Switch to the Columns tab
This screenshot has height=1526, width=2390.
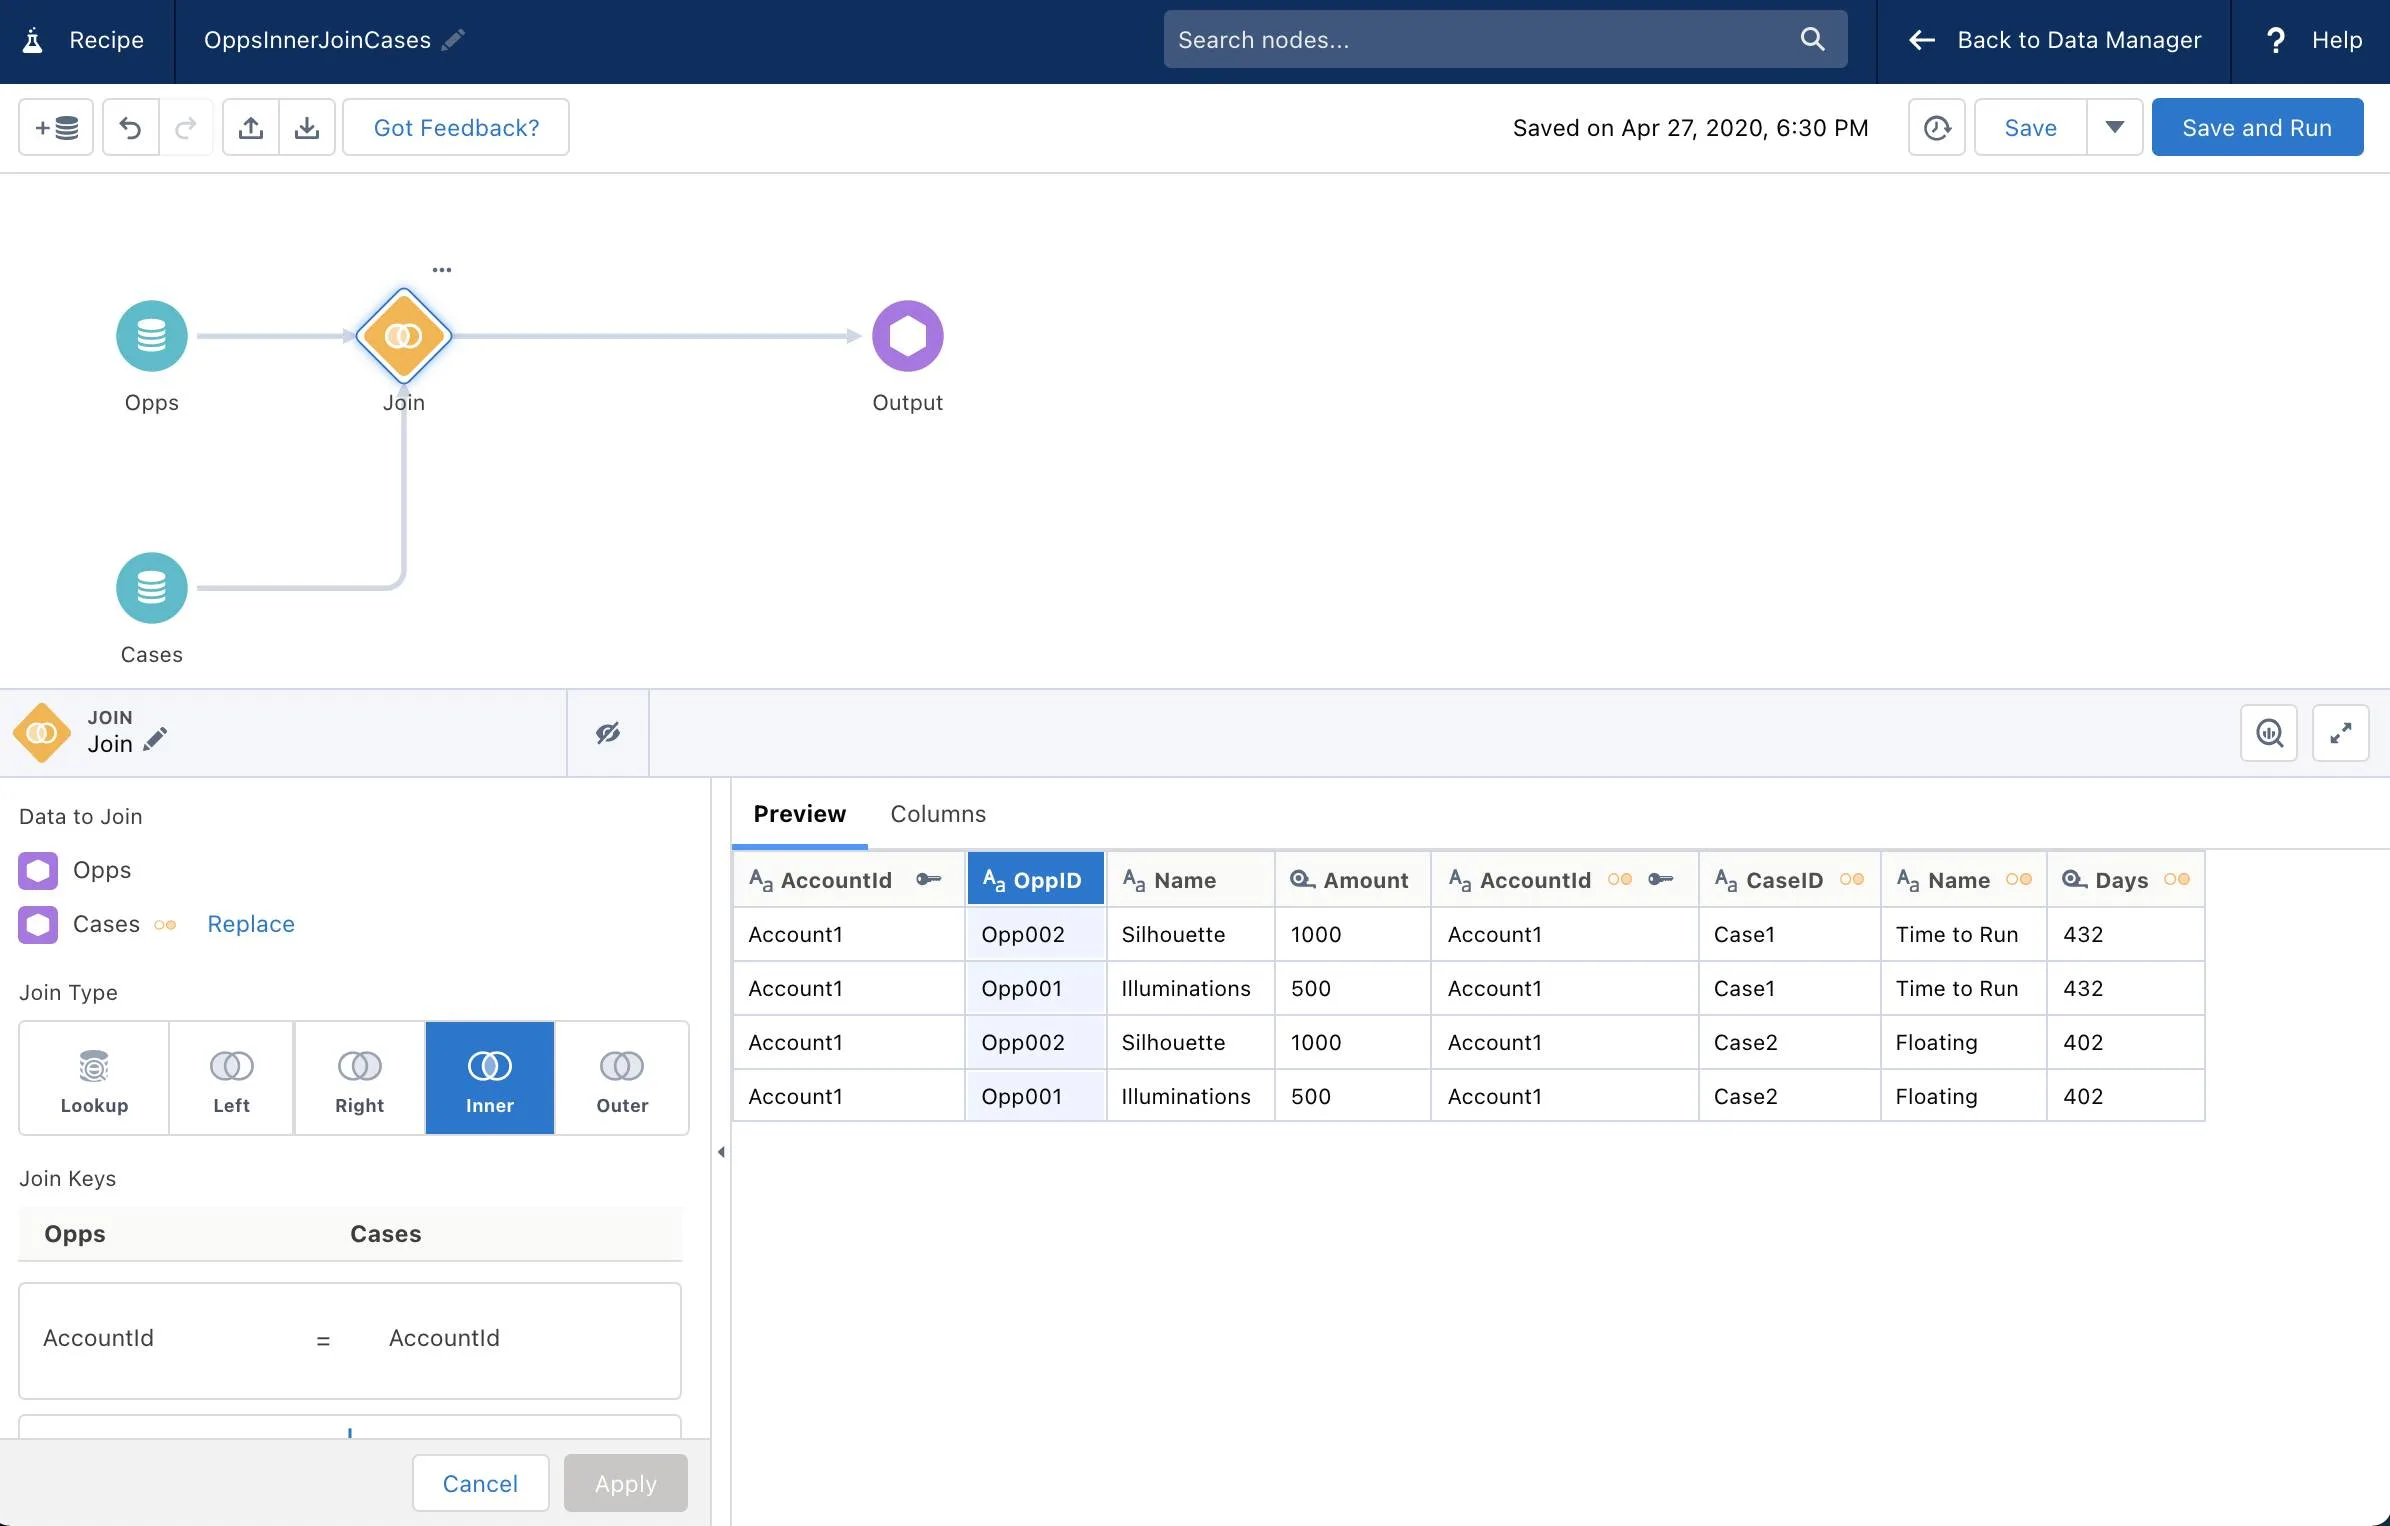937,812
